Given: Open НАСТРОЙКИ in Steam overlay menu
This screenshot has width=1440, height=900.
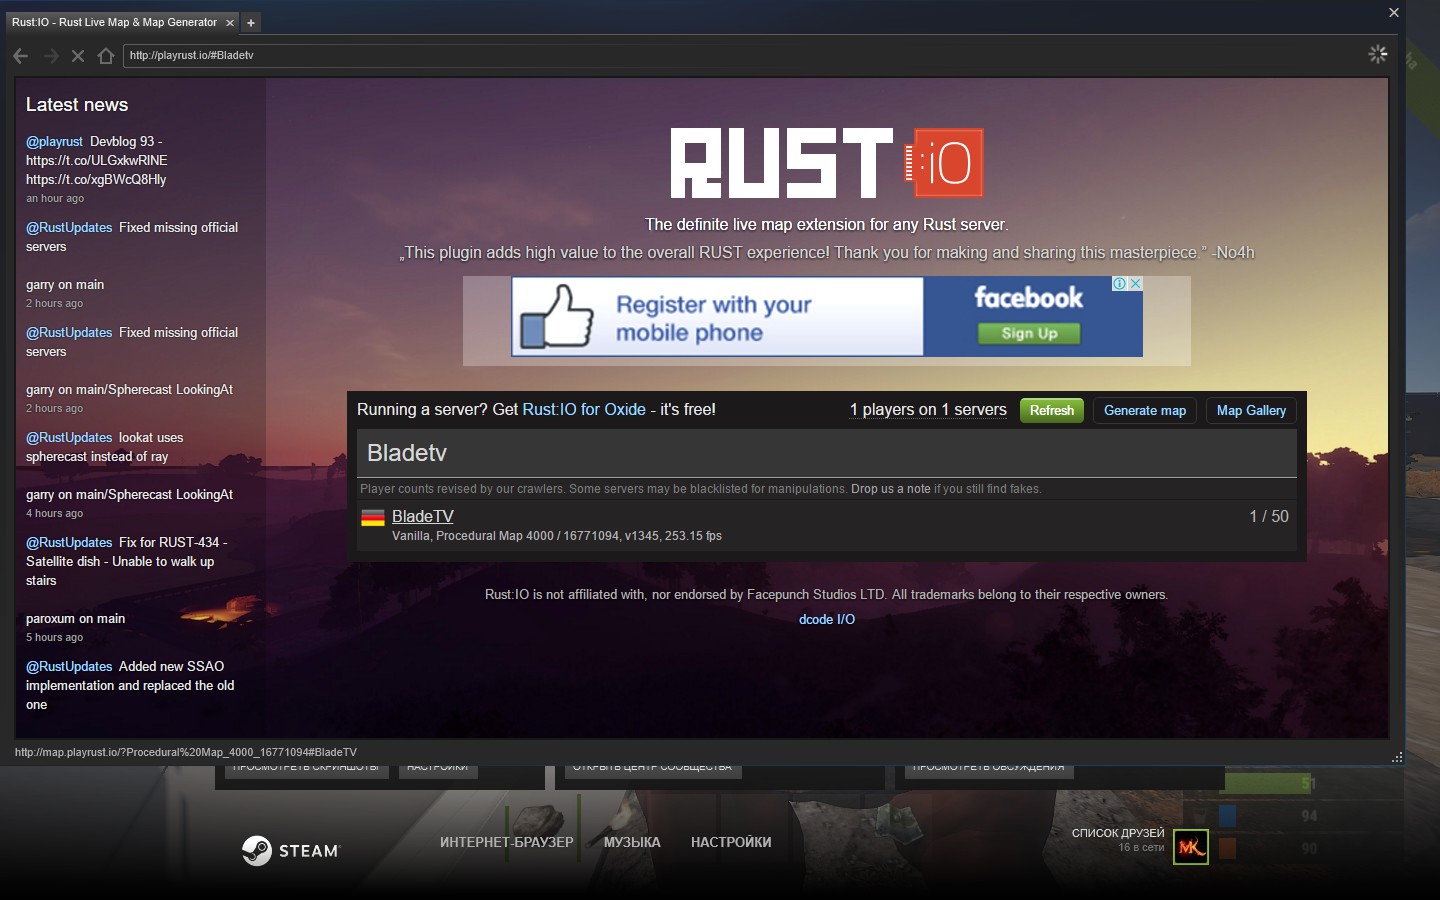Looking at the screenshot, I should (731, 842).
